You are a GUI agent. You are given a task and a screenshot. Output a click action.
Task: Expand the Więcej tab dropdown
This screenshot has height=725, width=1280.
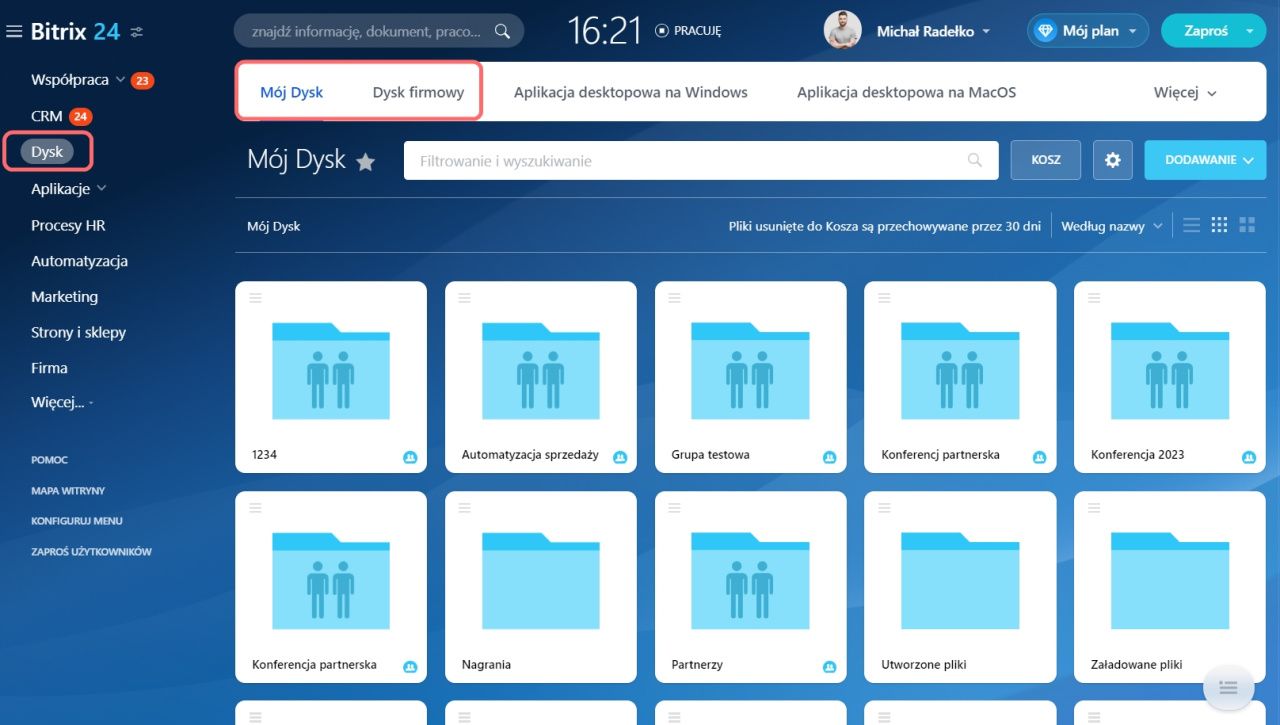click(1185, 92)
